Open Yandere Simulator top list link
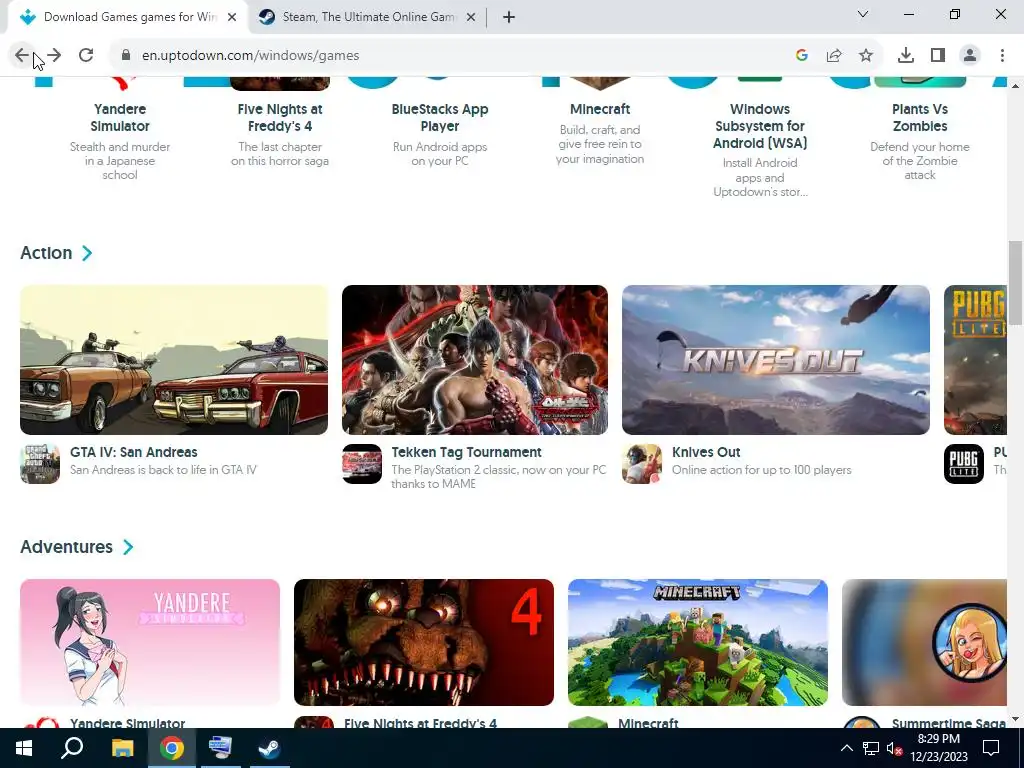Viewport: 1024px width, 768px height. [x=120, y=118]
